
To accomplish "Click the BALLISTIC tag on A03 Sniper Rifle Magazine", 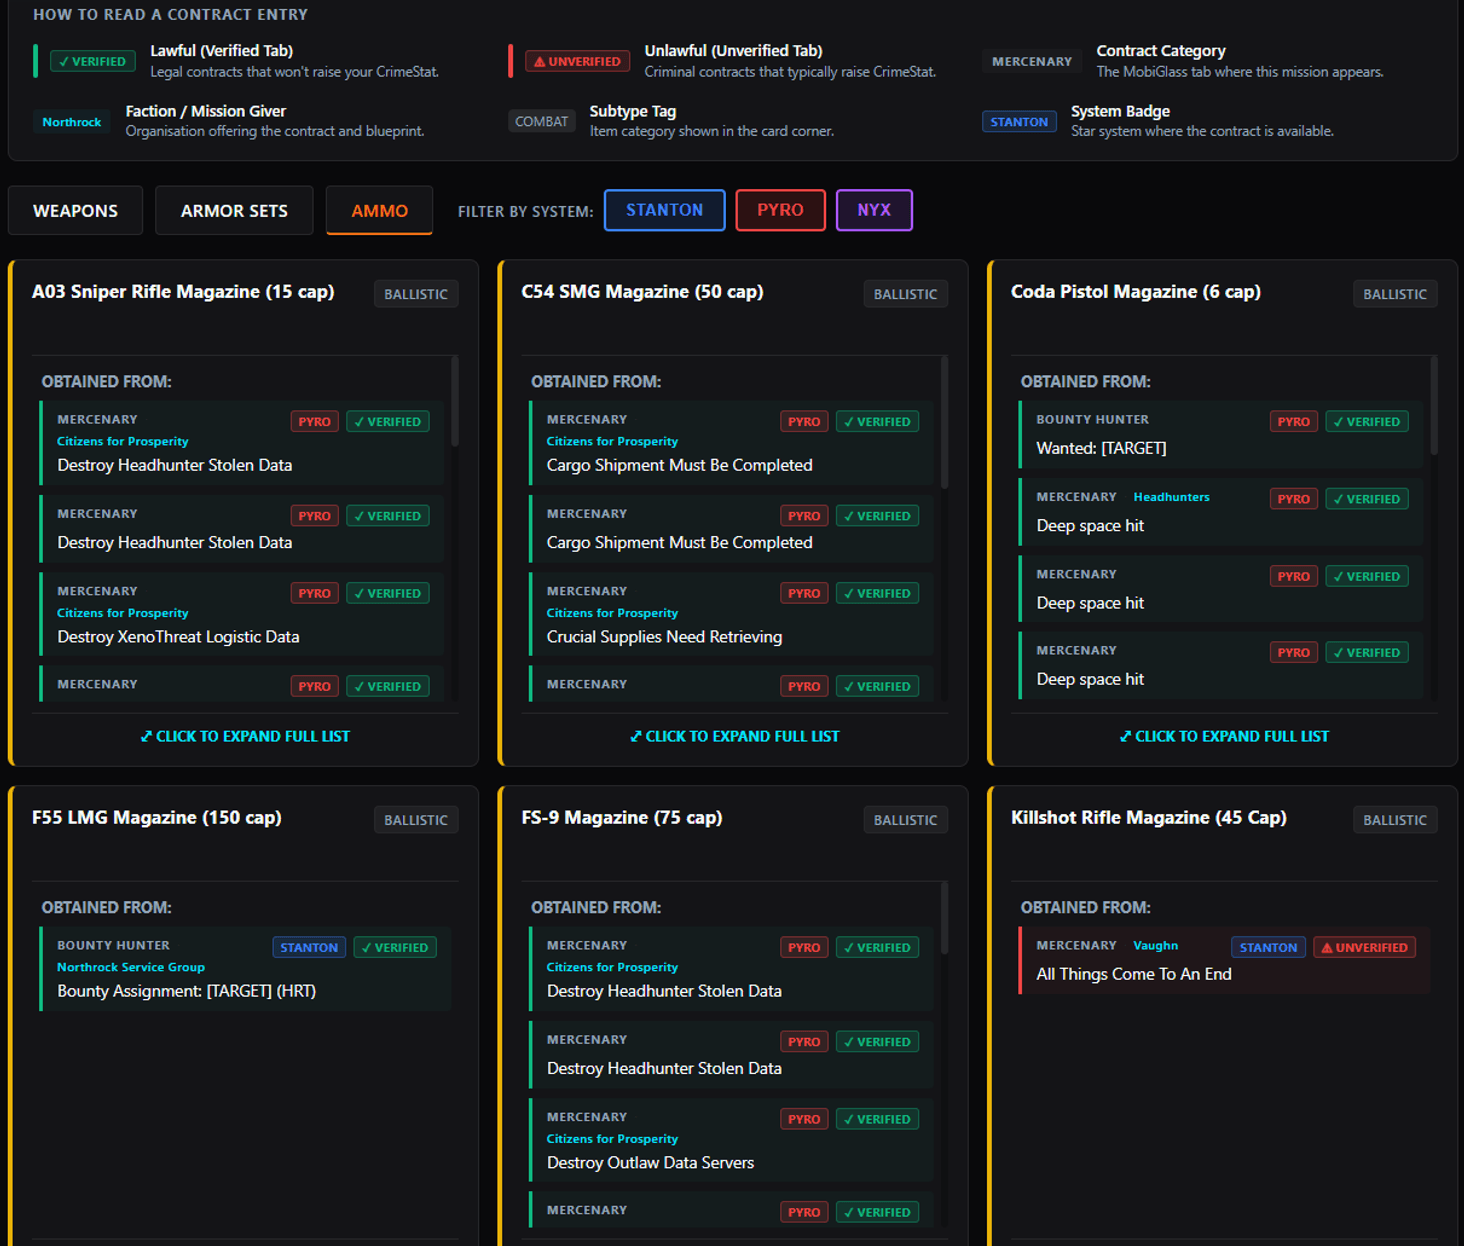I will (416, 293).
